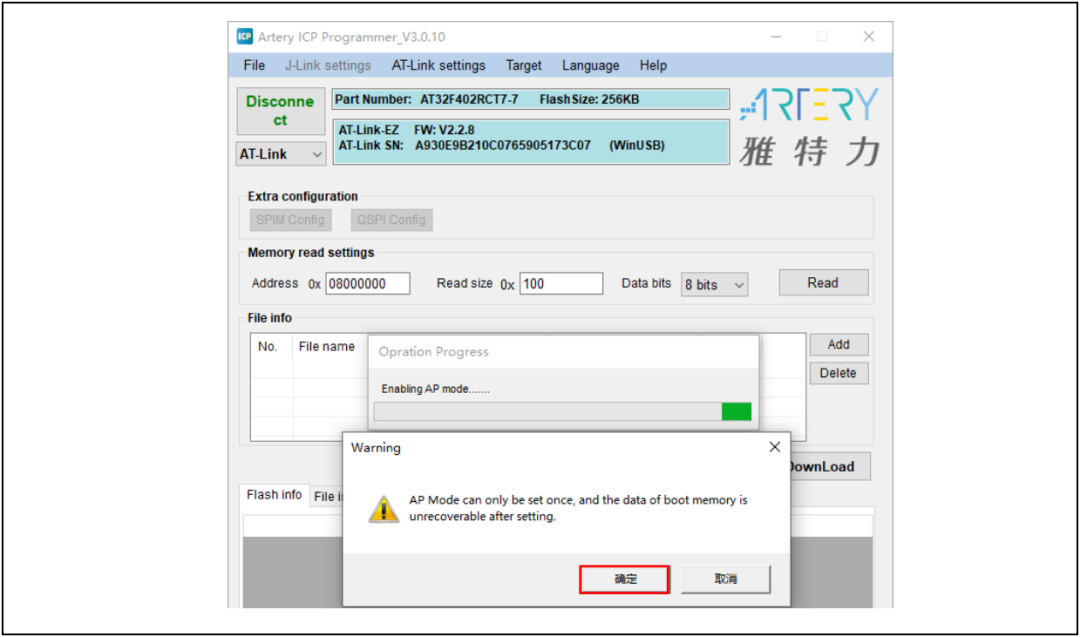Click the Artery logo
Image resolution: width=1080 pixels, height=637 pixels.
click(810, 127)
